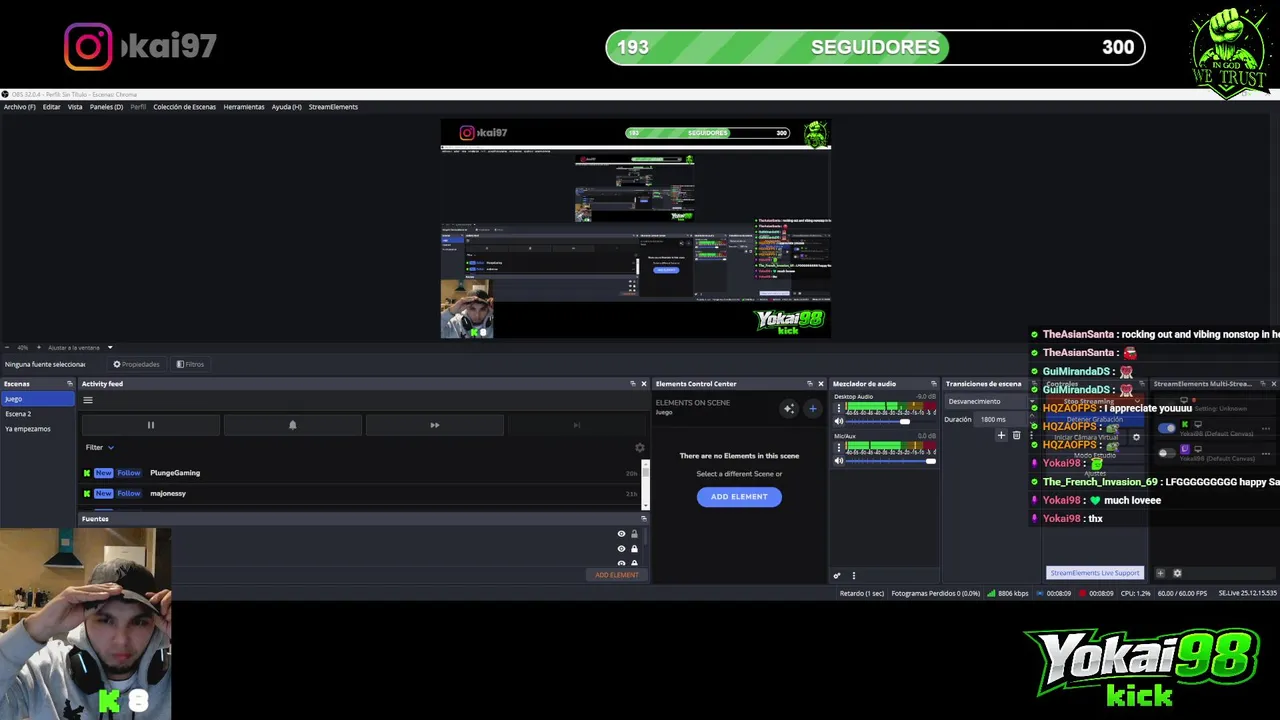Open Filtros for selected source
The image size is (1280, 720).
tap(190, 364)
